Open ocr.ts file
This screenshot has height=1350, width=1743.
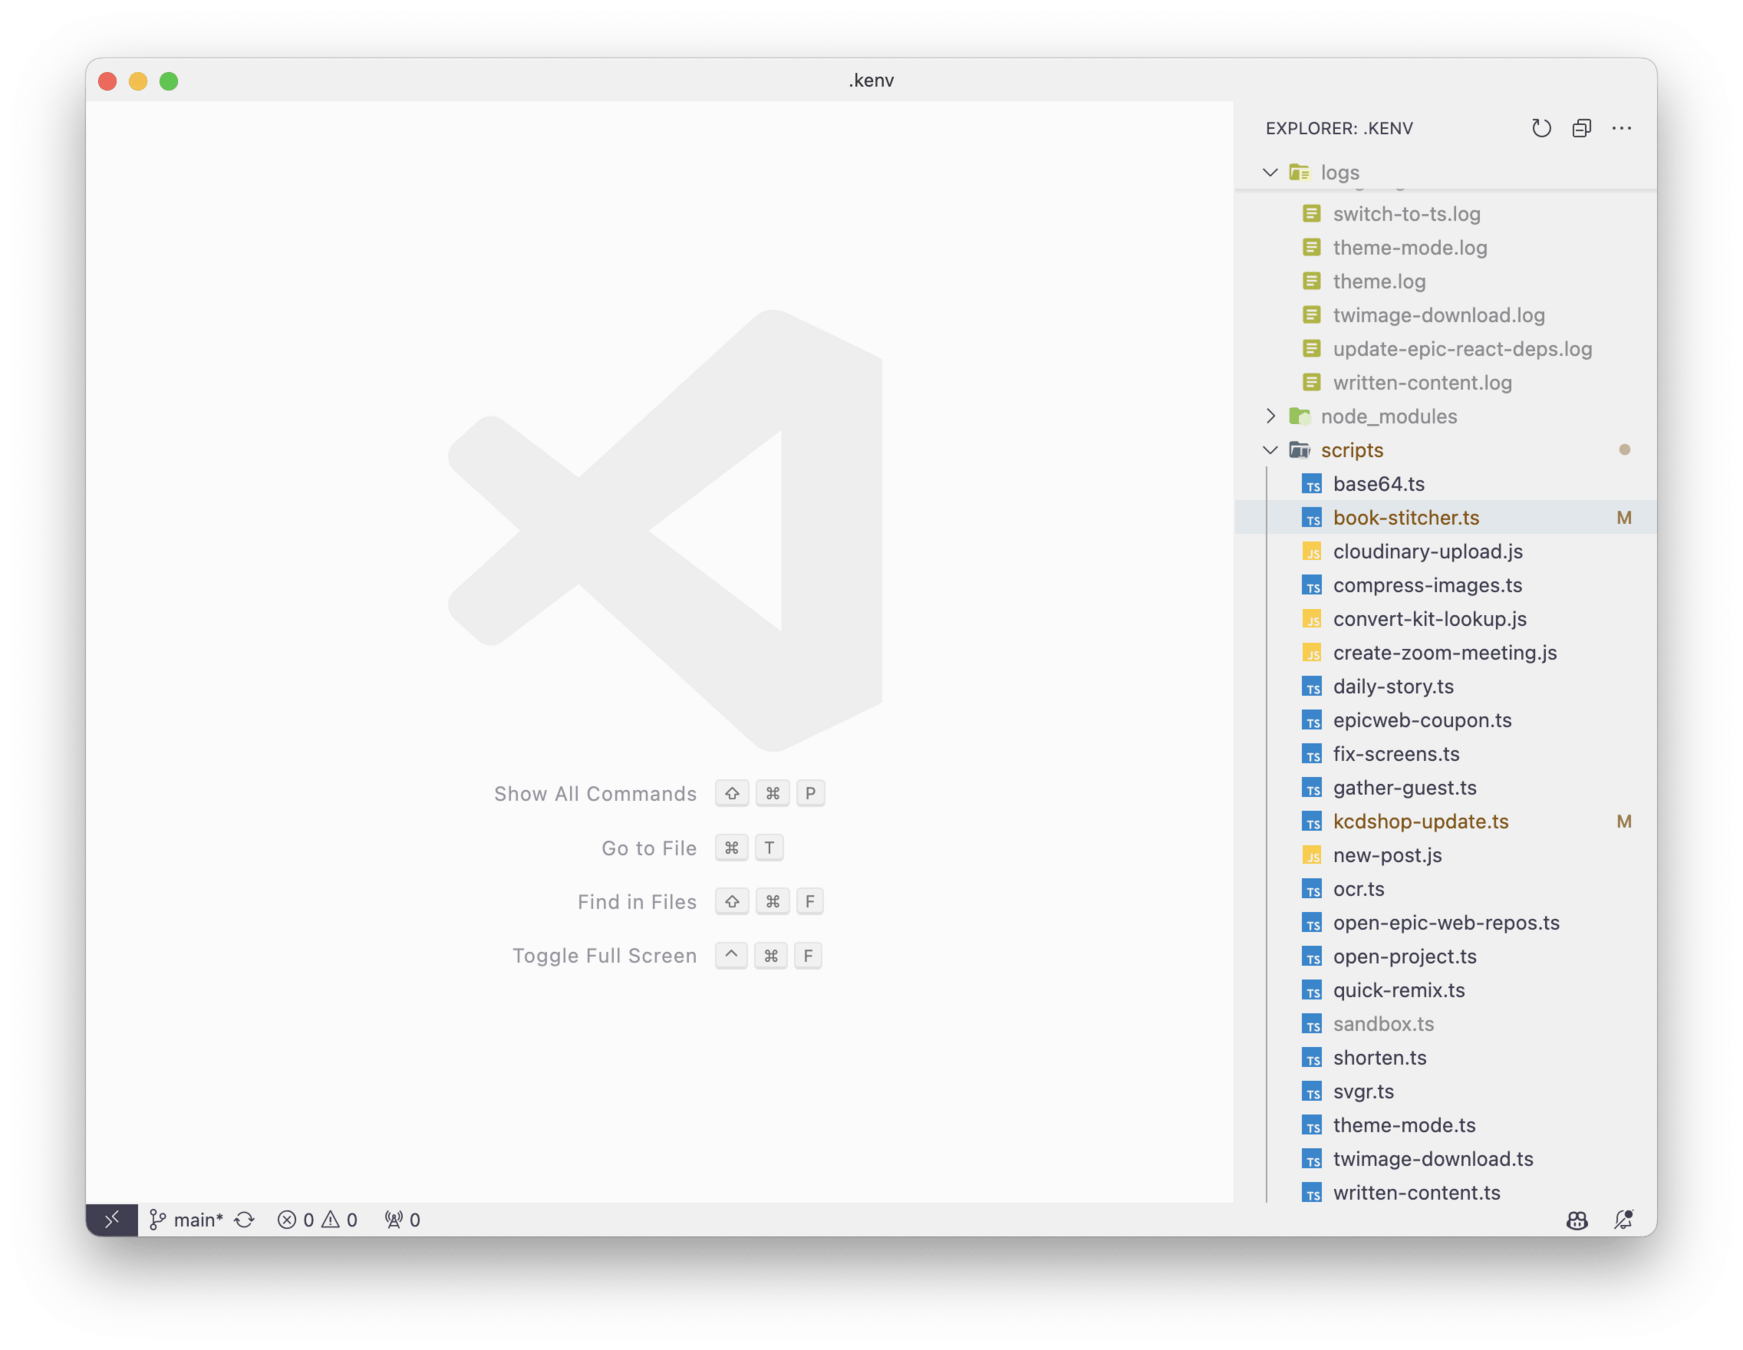tap(1446, 889)
